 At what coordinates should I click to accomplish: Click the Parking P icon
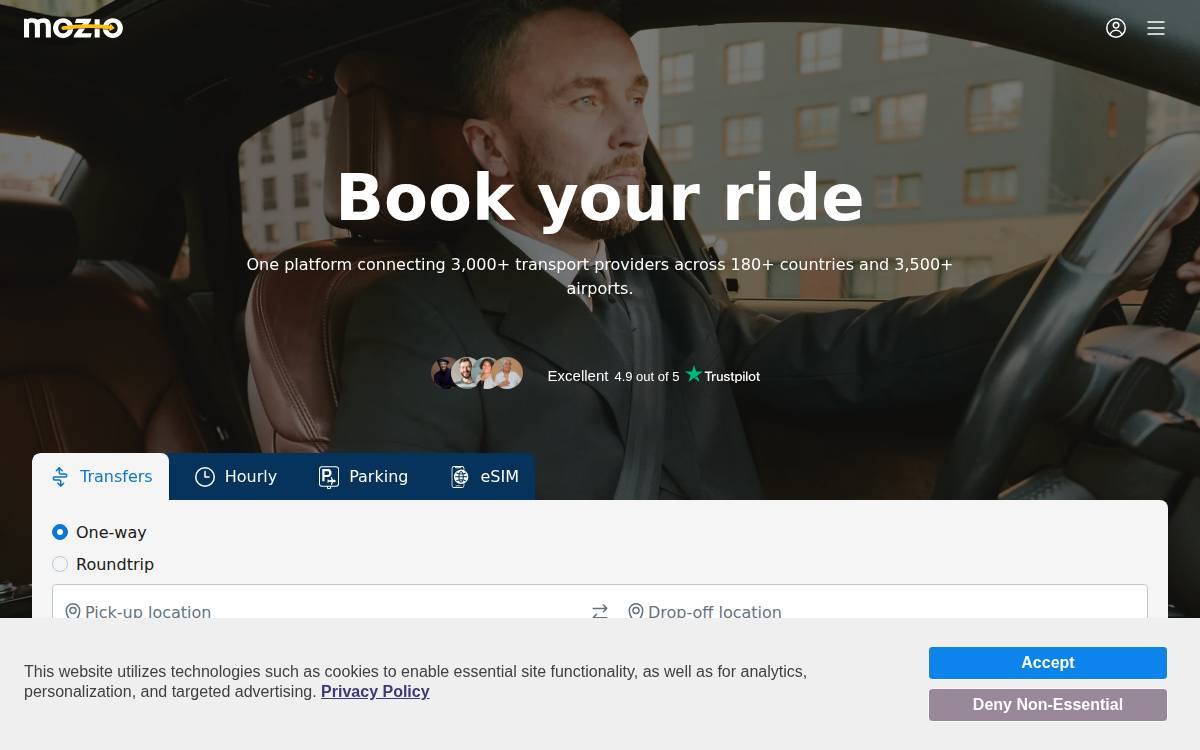[x=329, y=477]
